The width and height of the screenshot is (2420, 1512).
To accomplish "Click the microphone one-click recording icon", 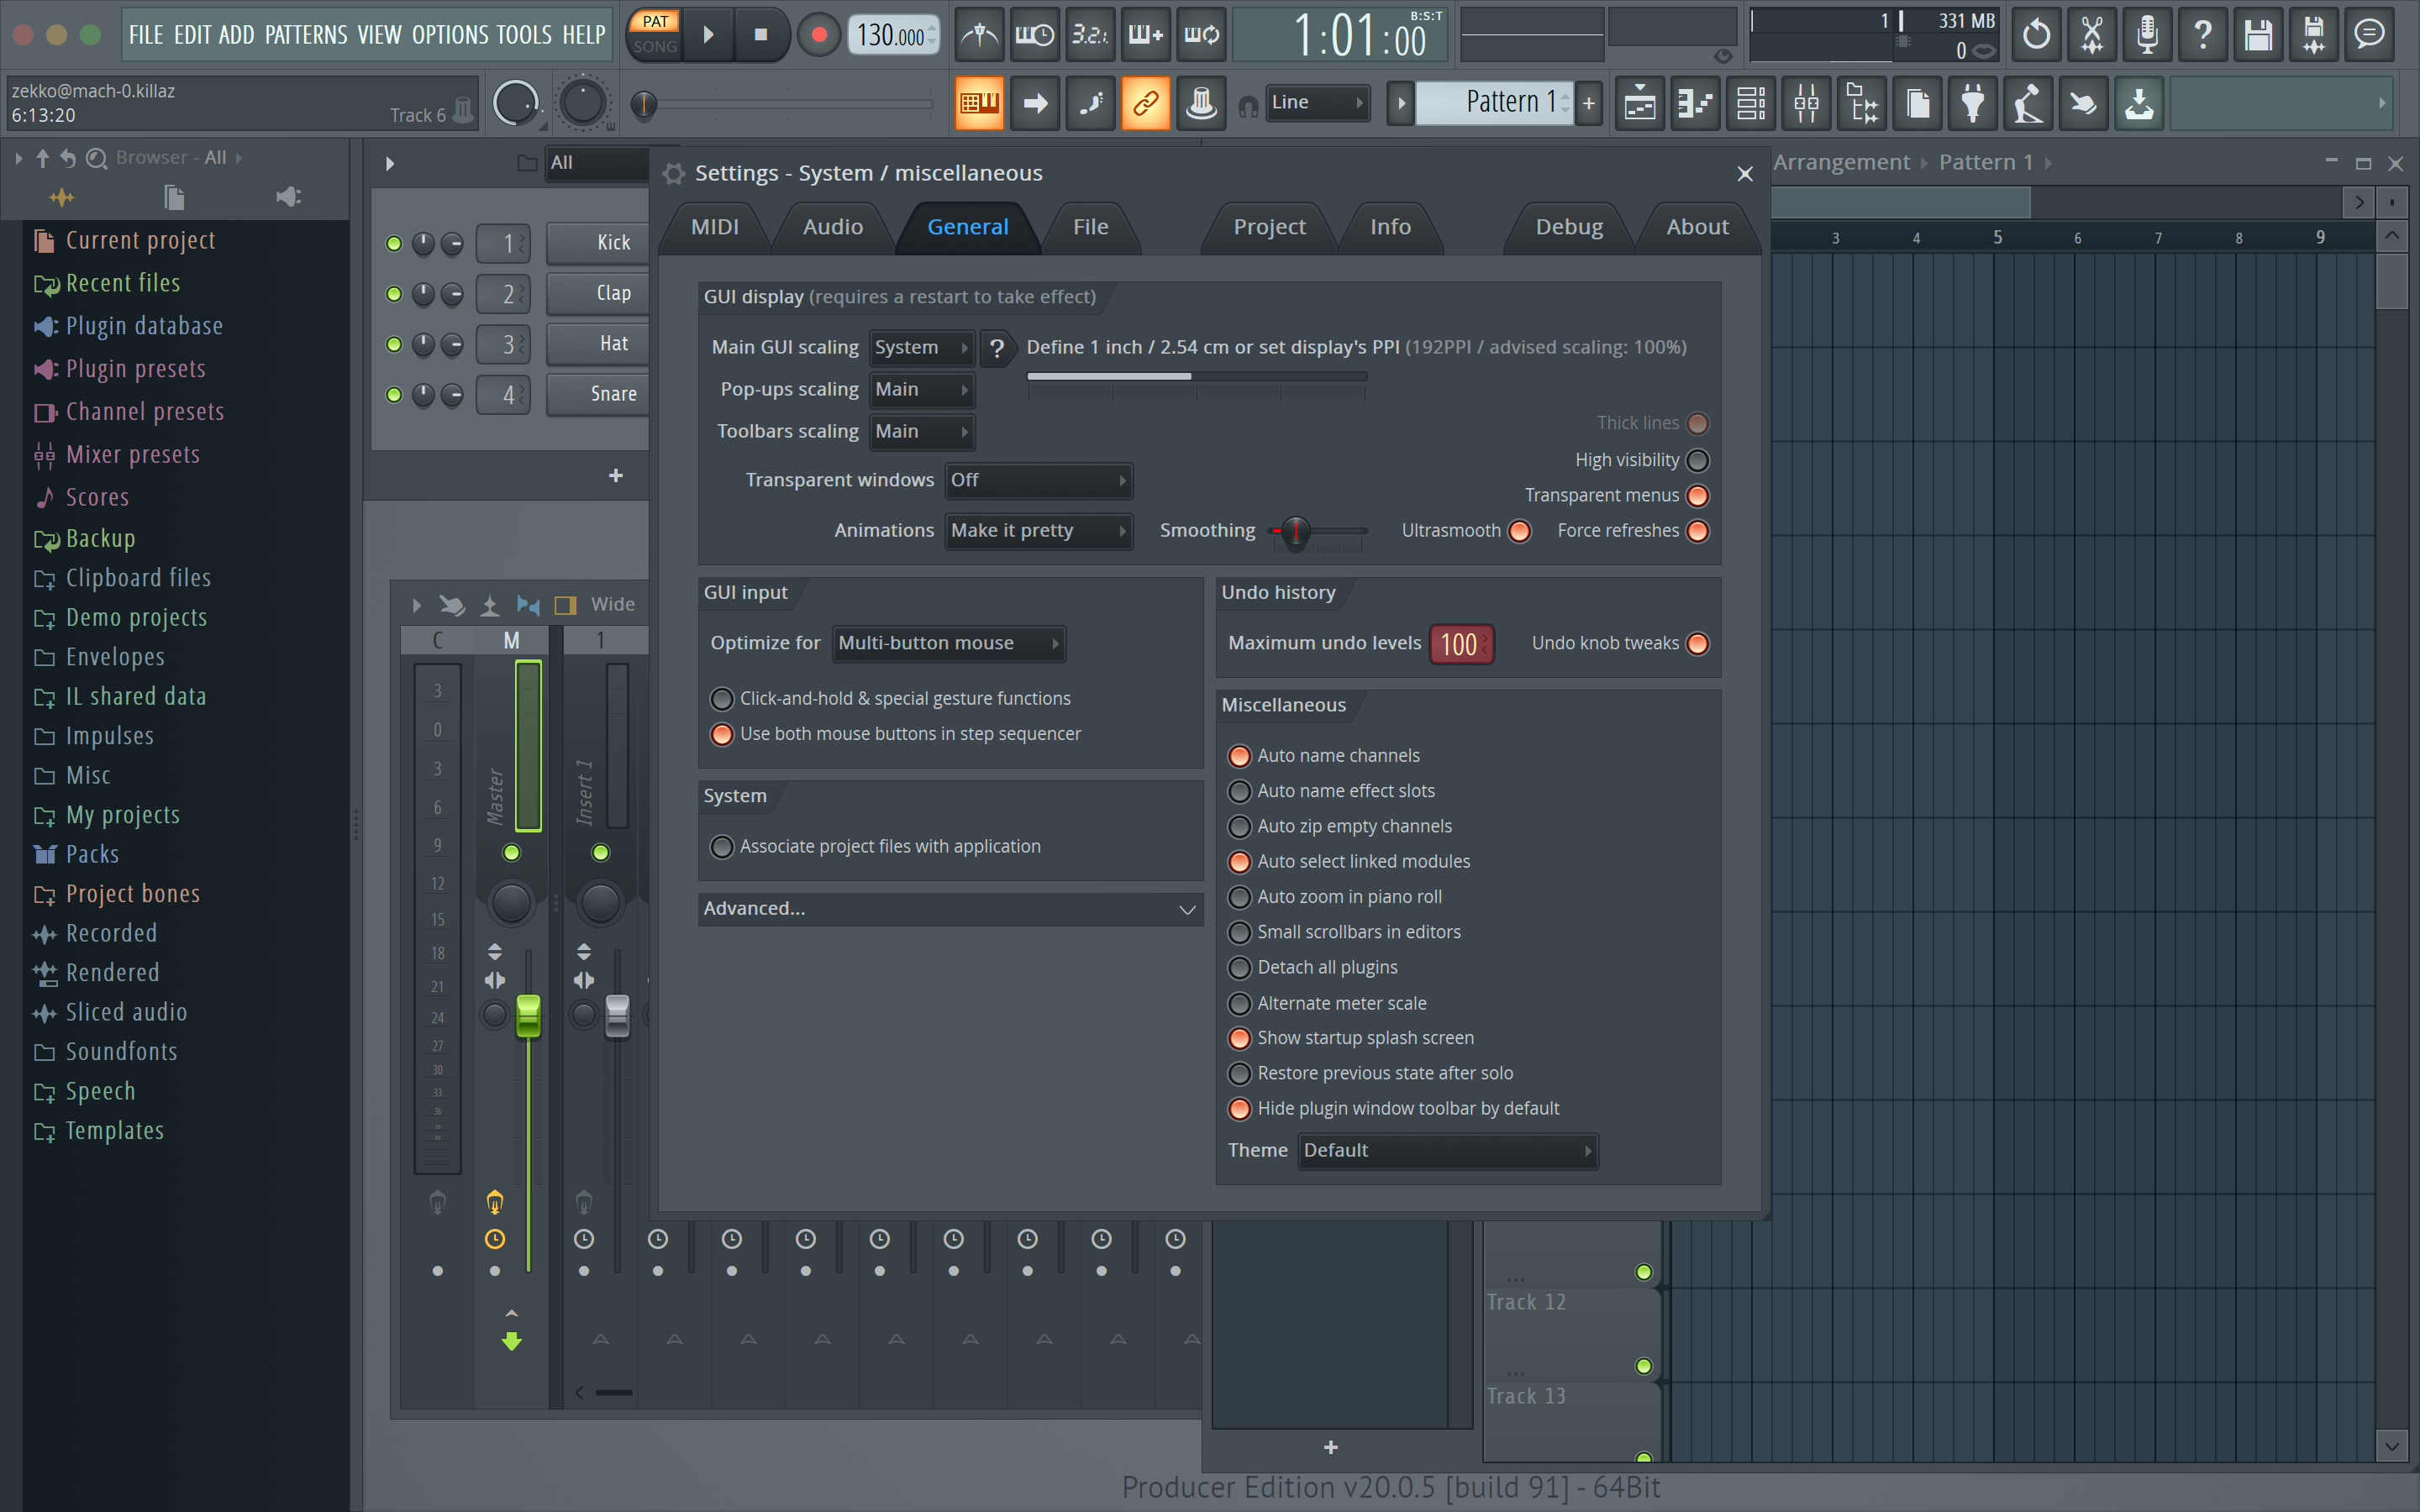I will click(2147, 35).
